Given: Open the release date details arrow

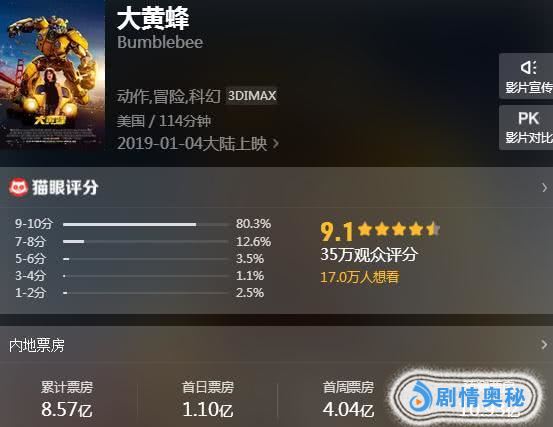Looking at the screenshot, I should (x=276, y=144).
